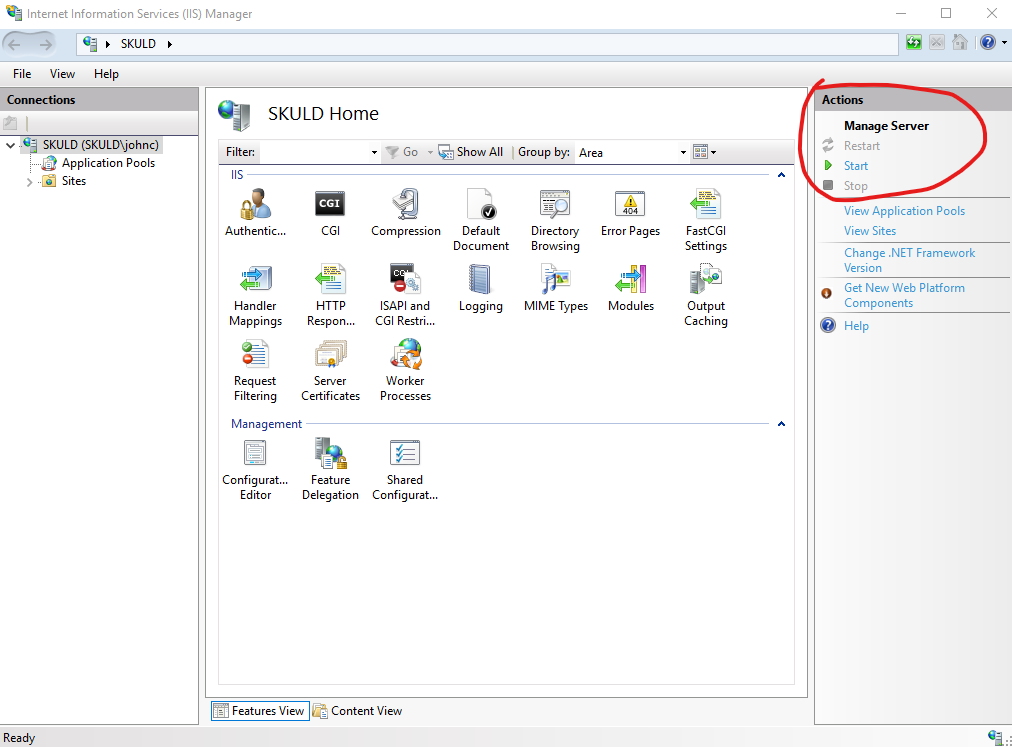Click the stop loading toolbar icon
1012x747 pixels.
pos(936,43)
